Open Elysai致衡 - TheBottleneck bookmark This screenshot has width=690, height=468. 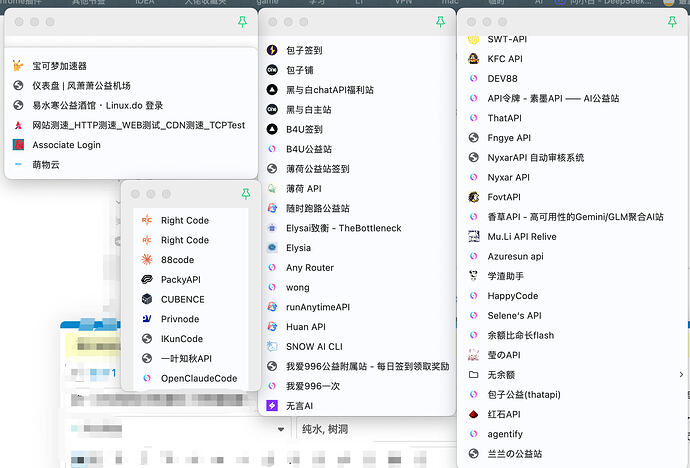tap(344, 228)
